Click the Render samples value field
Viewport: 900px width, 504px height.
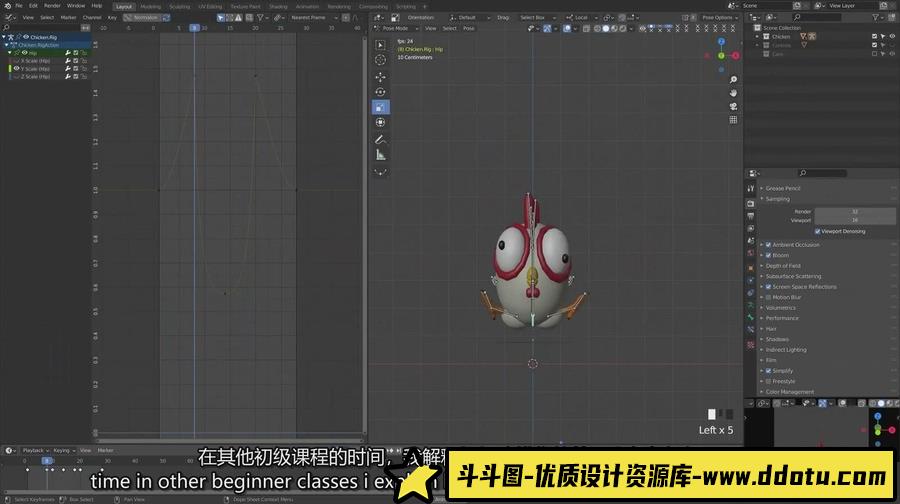[x=855, y=212]
